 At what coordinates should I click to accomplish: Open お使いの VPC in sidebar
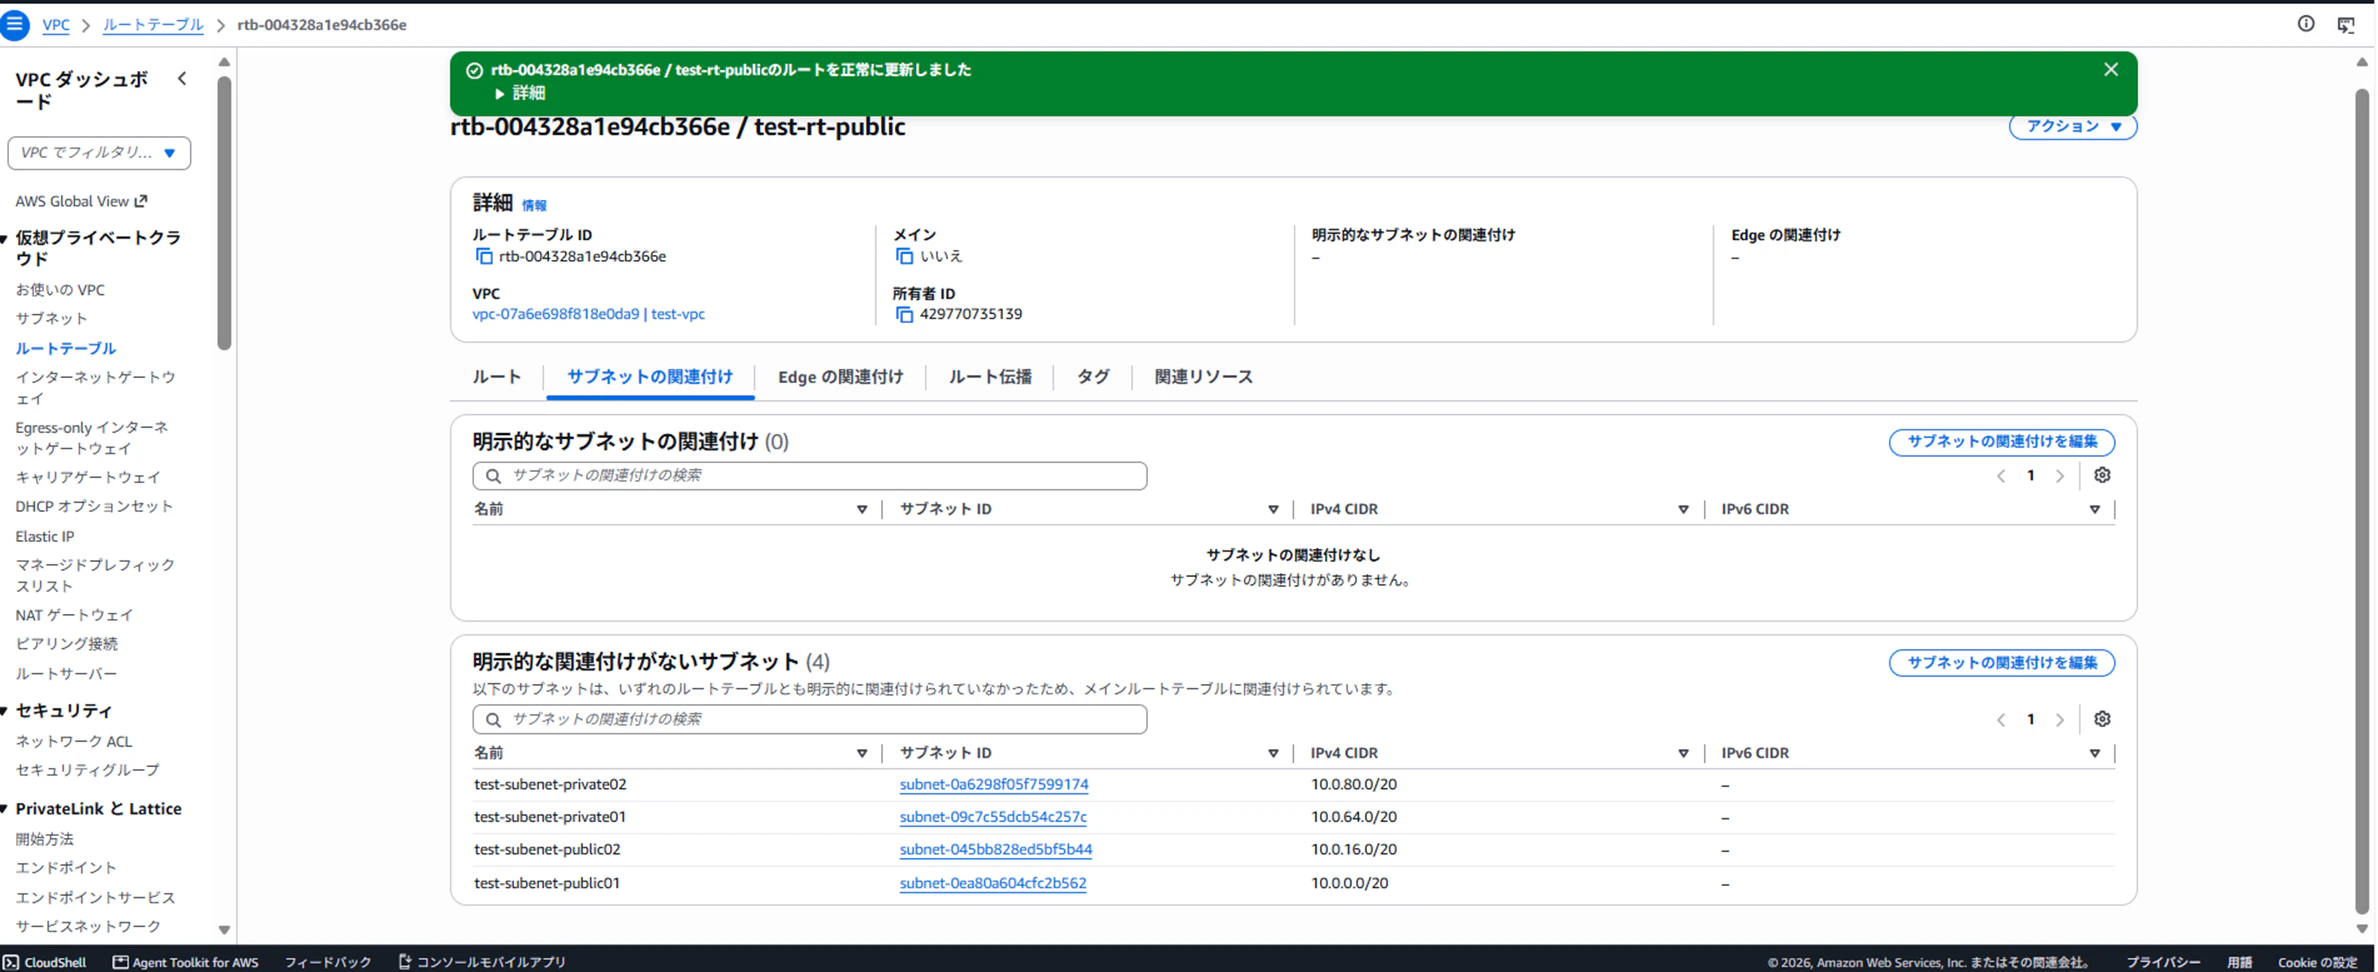(60, 290)
